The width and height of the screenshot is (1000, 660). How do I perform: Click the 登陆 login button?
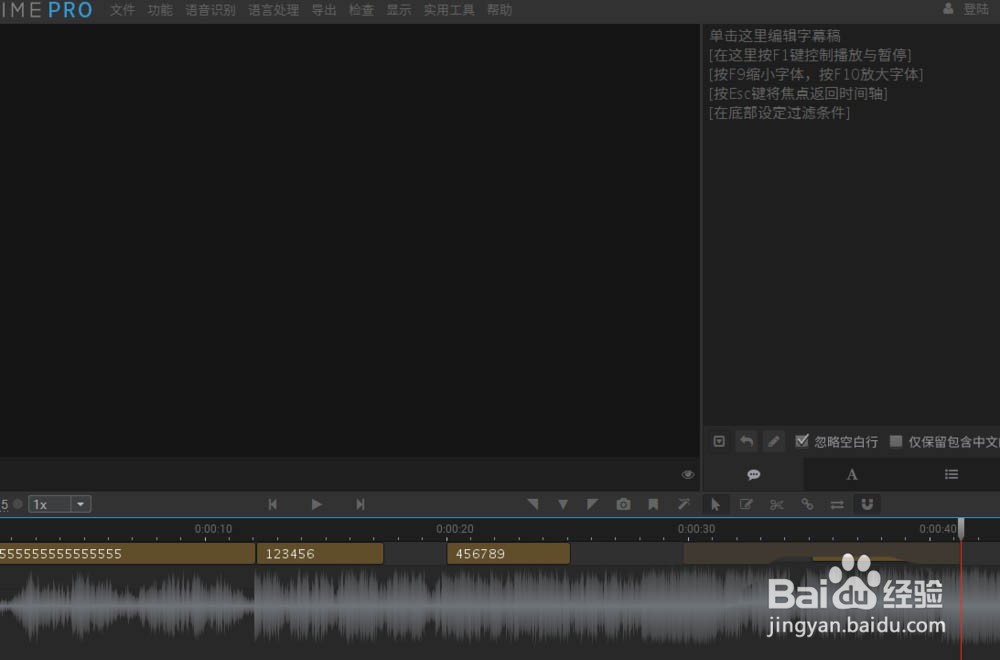pos(976,9)
